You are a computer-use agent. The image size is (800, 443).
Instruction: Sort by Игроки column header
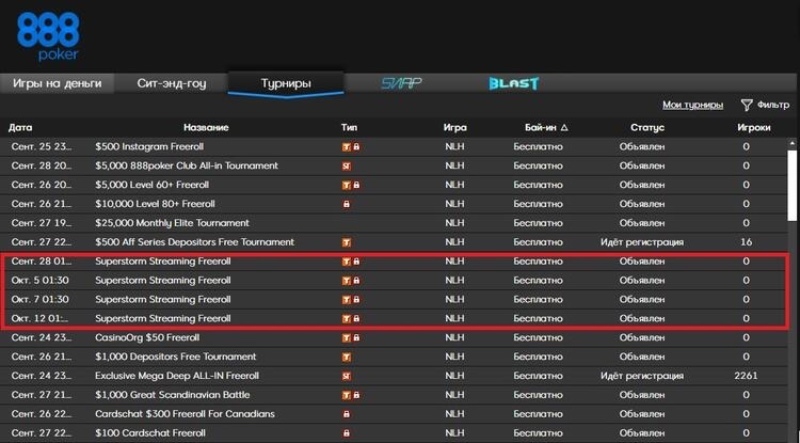(x=754, y=128)
